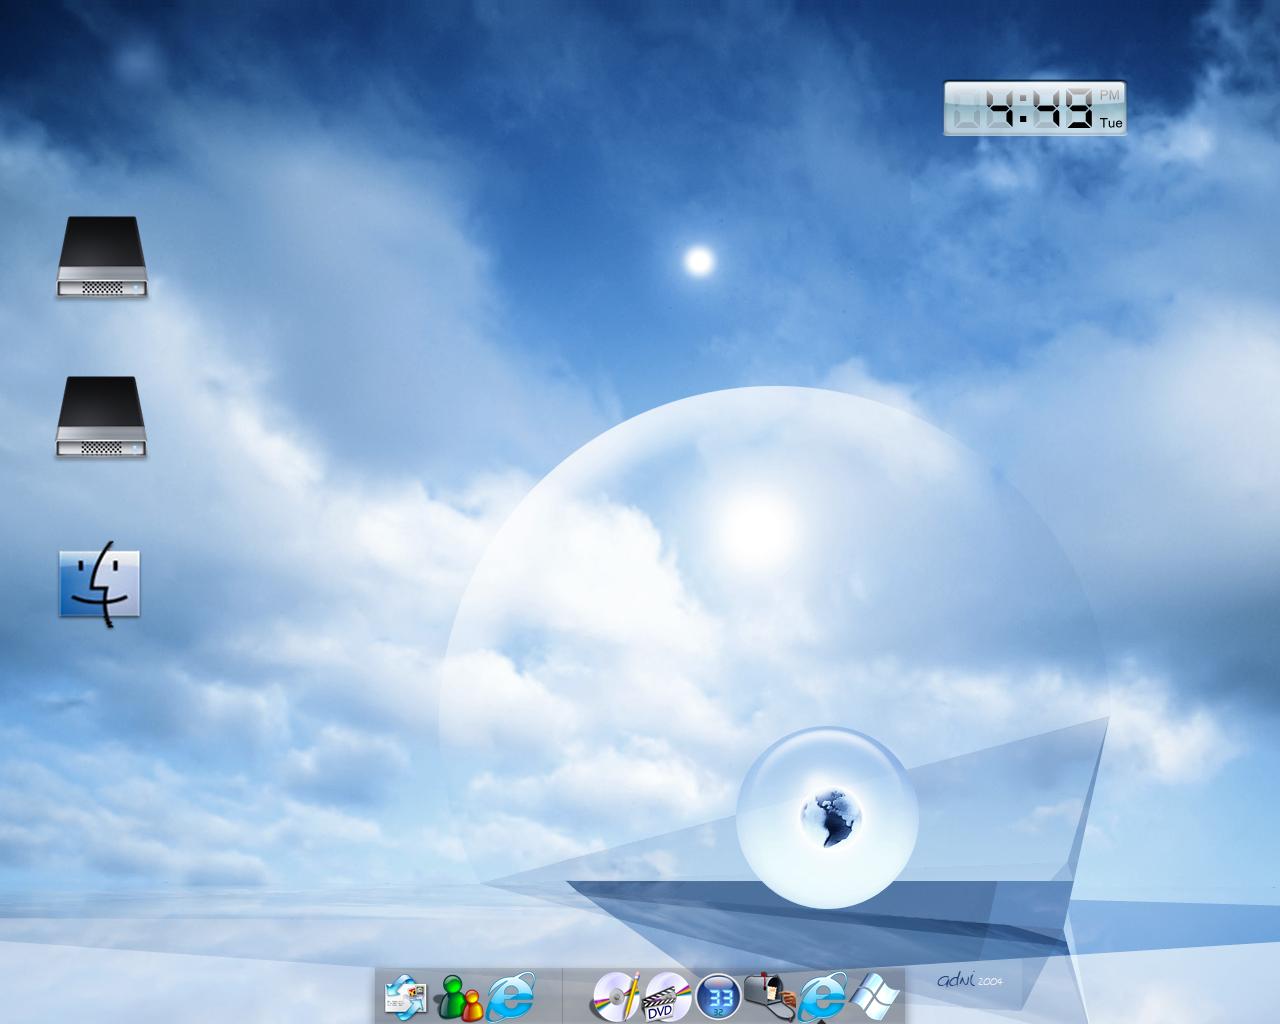Open the Outlook Express mail icon in dock
Viewport: 1280px width, 1024px height.
pyautogui.click(x=405, y=997)
